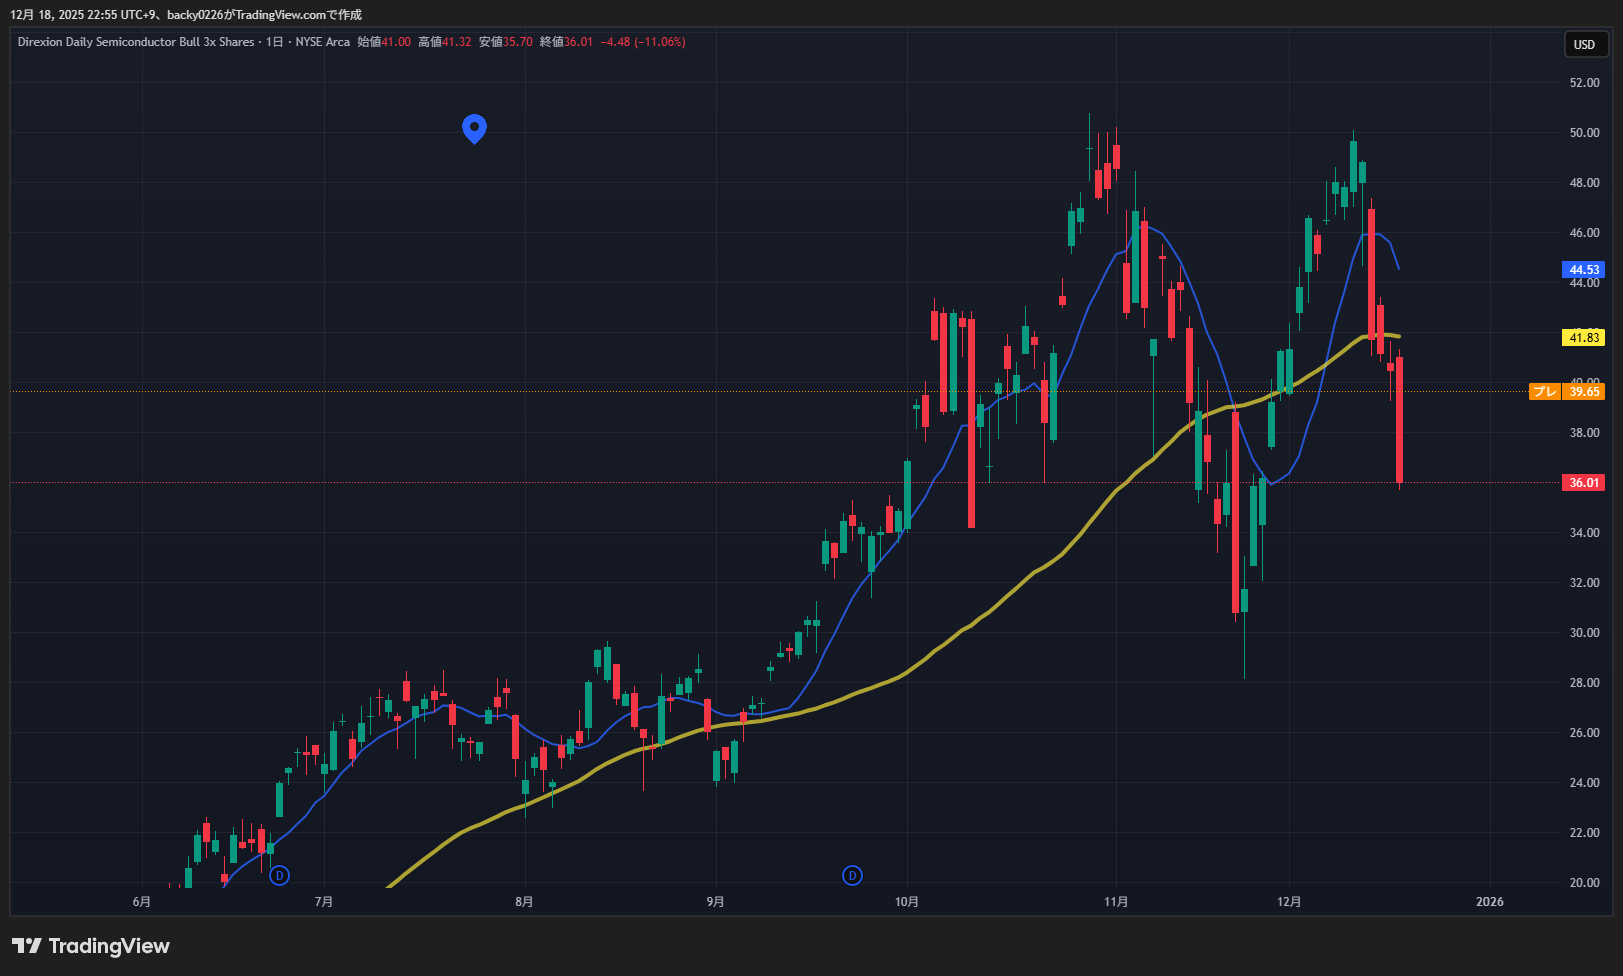Click the 1日 interval in chart header
The height and width of the screenshot is (976, 1623).
tap(274, 42)
